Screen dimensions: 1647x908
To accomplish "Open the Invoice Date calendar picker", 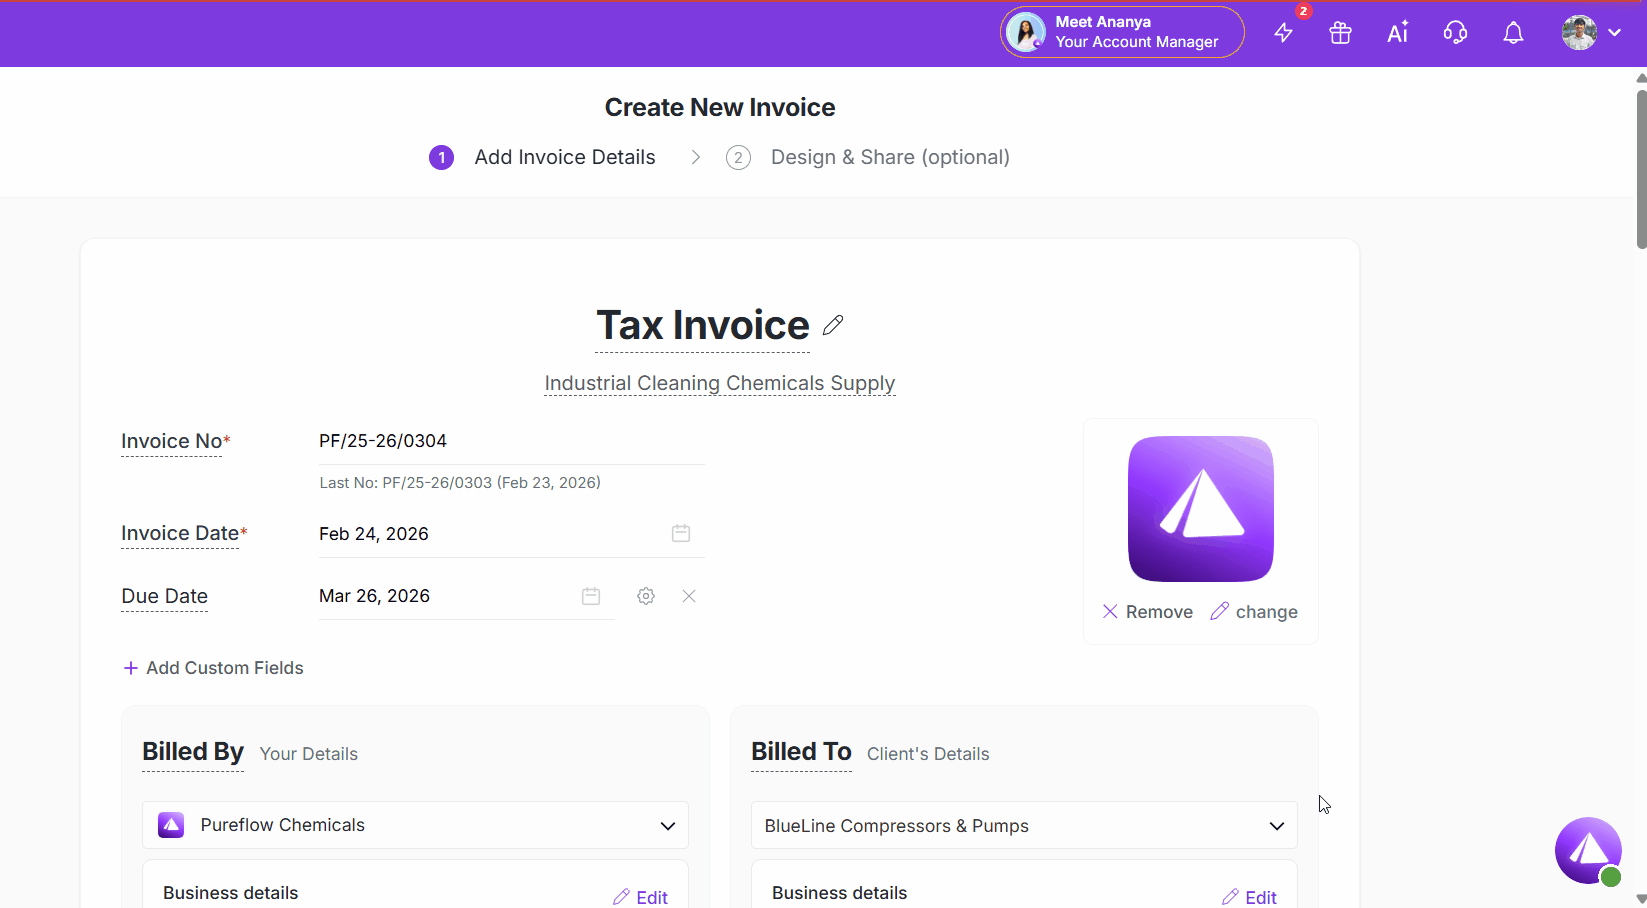I will pos(681,534).
